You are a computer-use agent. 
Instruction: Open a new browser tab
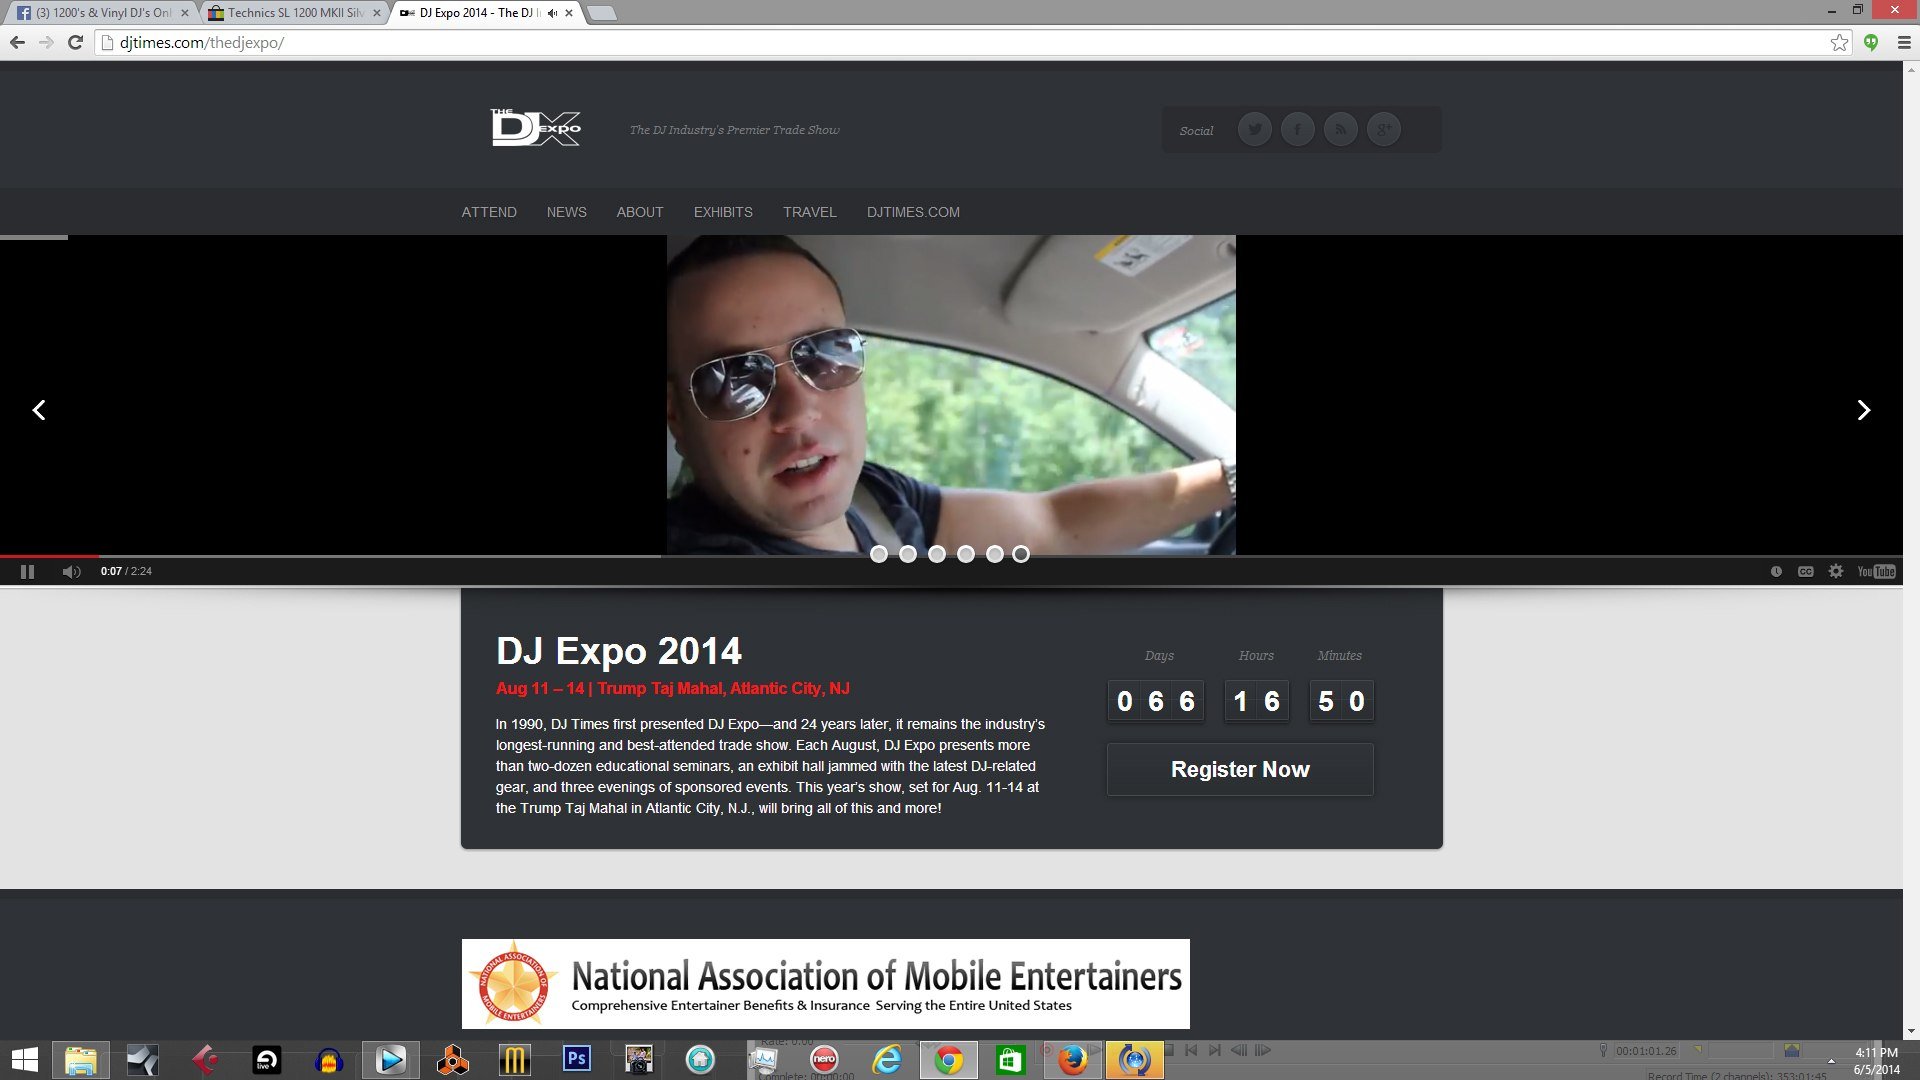[601, 13]
